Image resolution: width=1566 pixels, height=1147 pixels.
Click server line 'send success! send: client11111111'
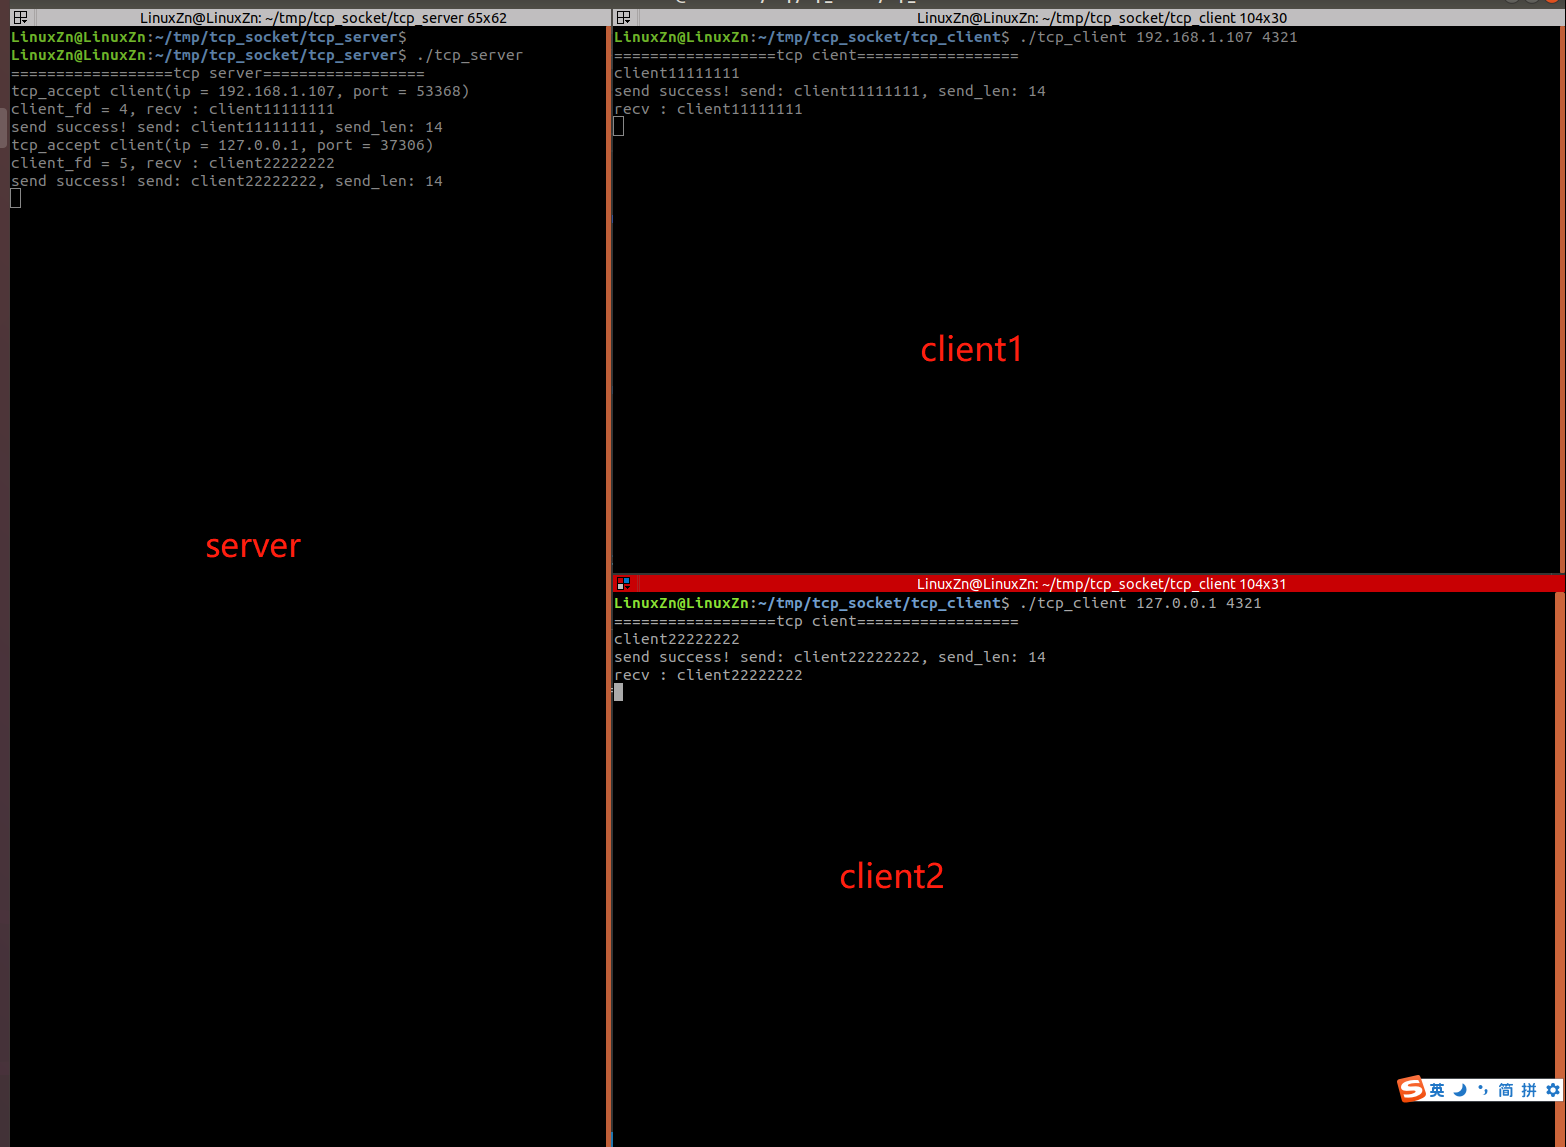coord(226,127)
